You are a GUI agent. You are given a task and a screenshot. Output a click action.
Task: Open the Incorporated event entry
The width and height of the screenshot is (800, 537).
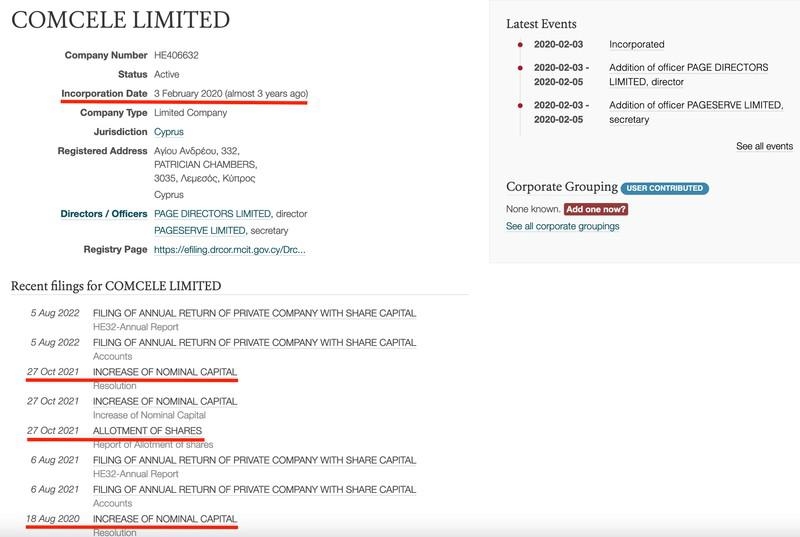click(637, 44)
